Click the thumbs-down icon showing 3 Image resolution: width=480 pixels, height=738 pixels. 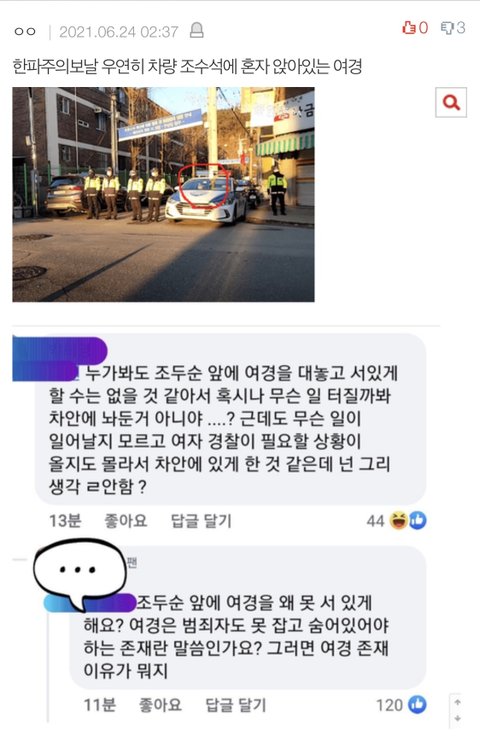446,28
